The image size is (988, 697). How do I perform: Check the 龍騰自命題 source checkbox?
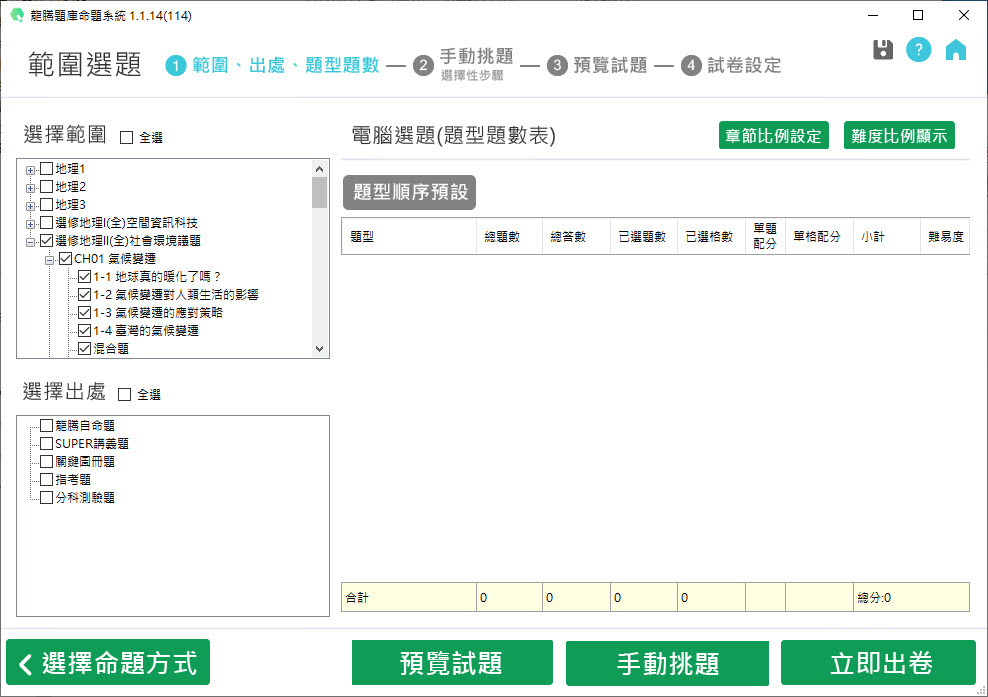point(46,426)
